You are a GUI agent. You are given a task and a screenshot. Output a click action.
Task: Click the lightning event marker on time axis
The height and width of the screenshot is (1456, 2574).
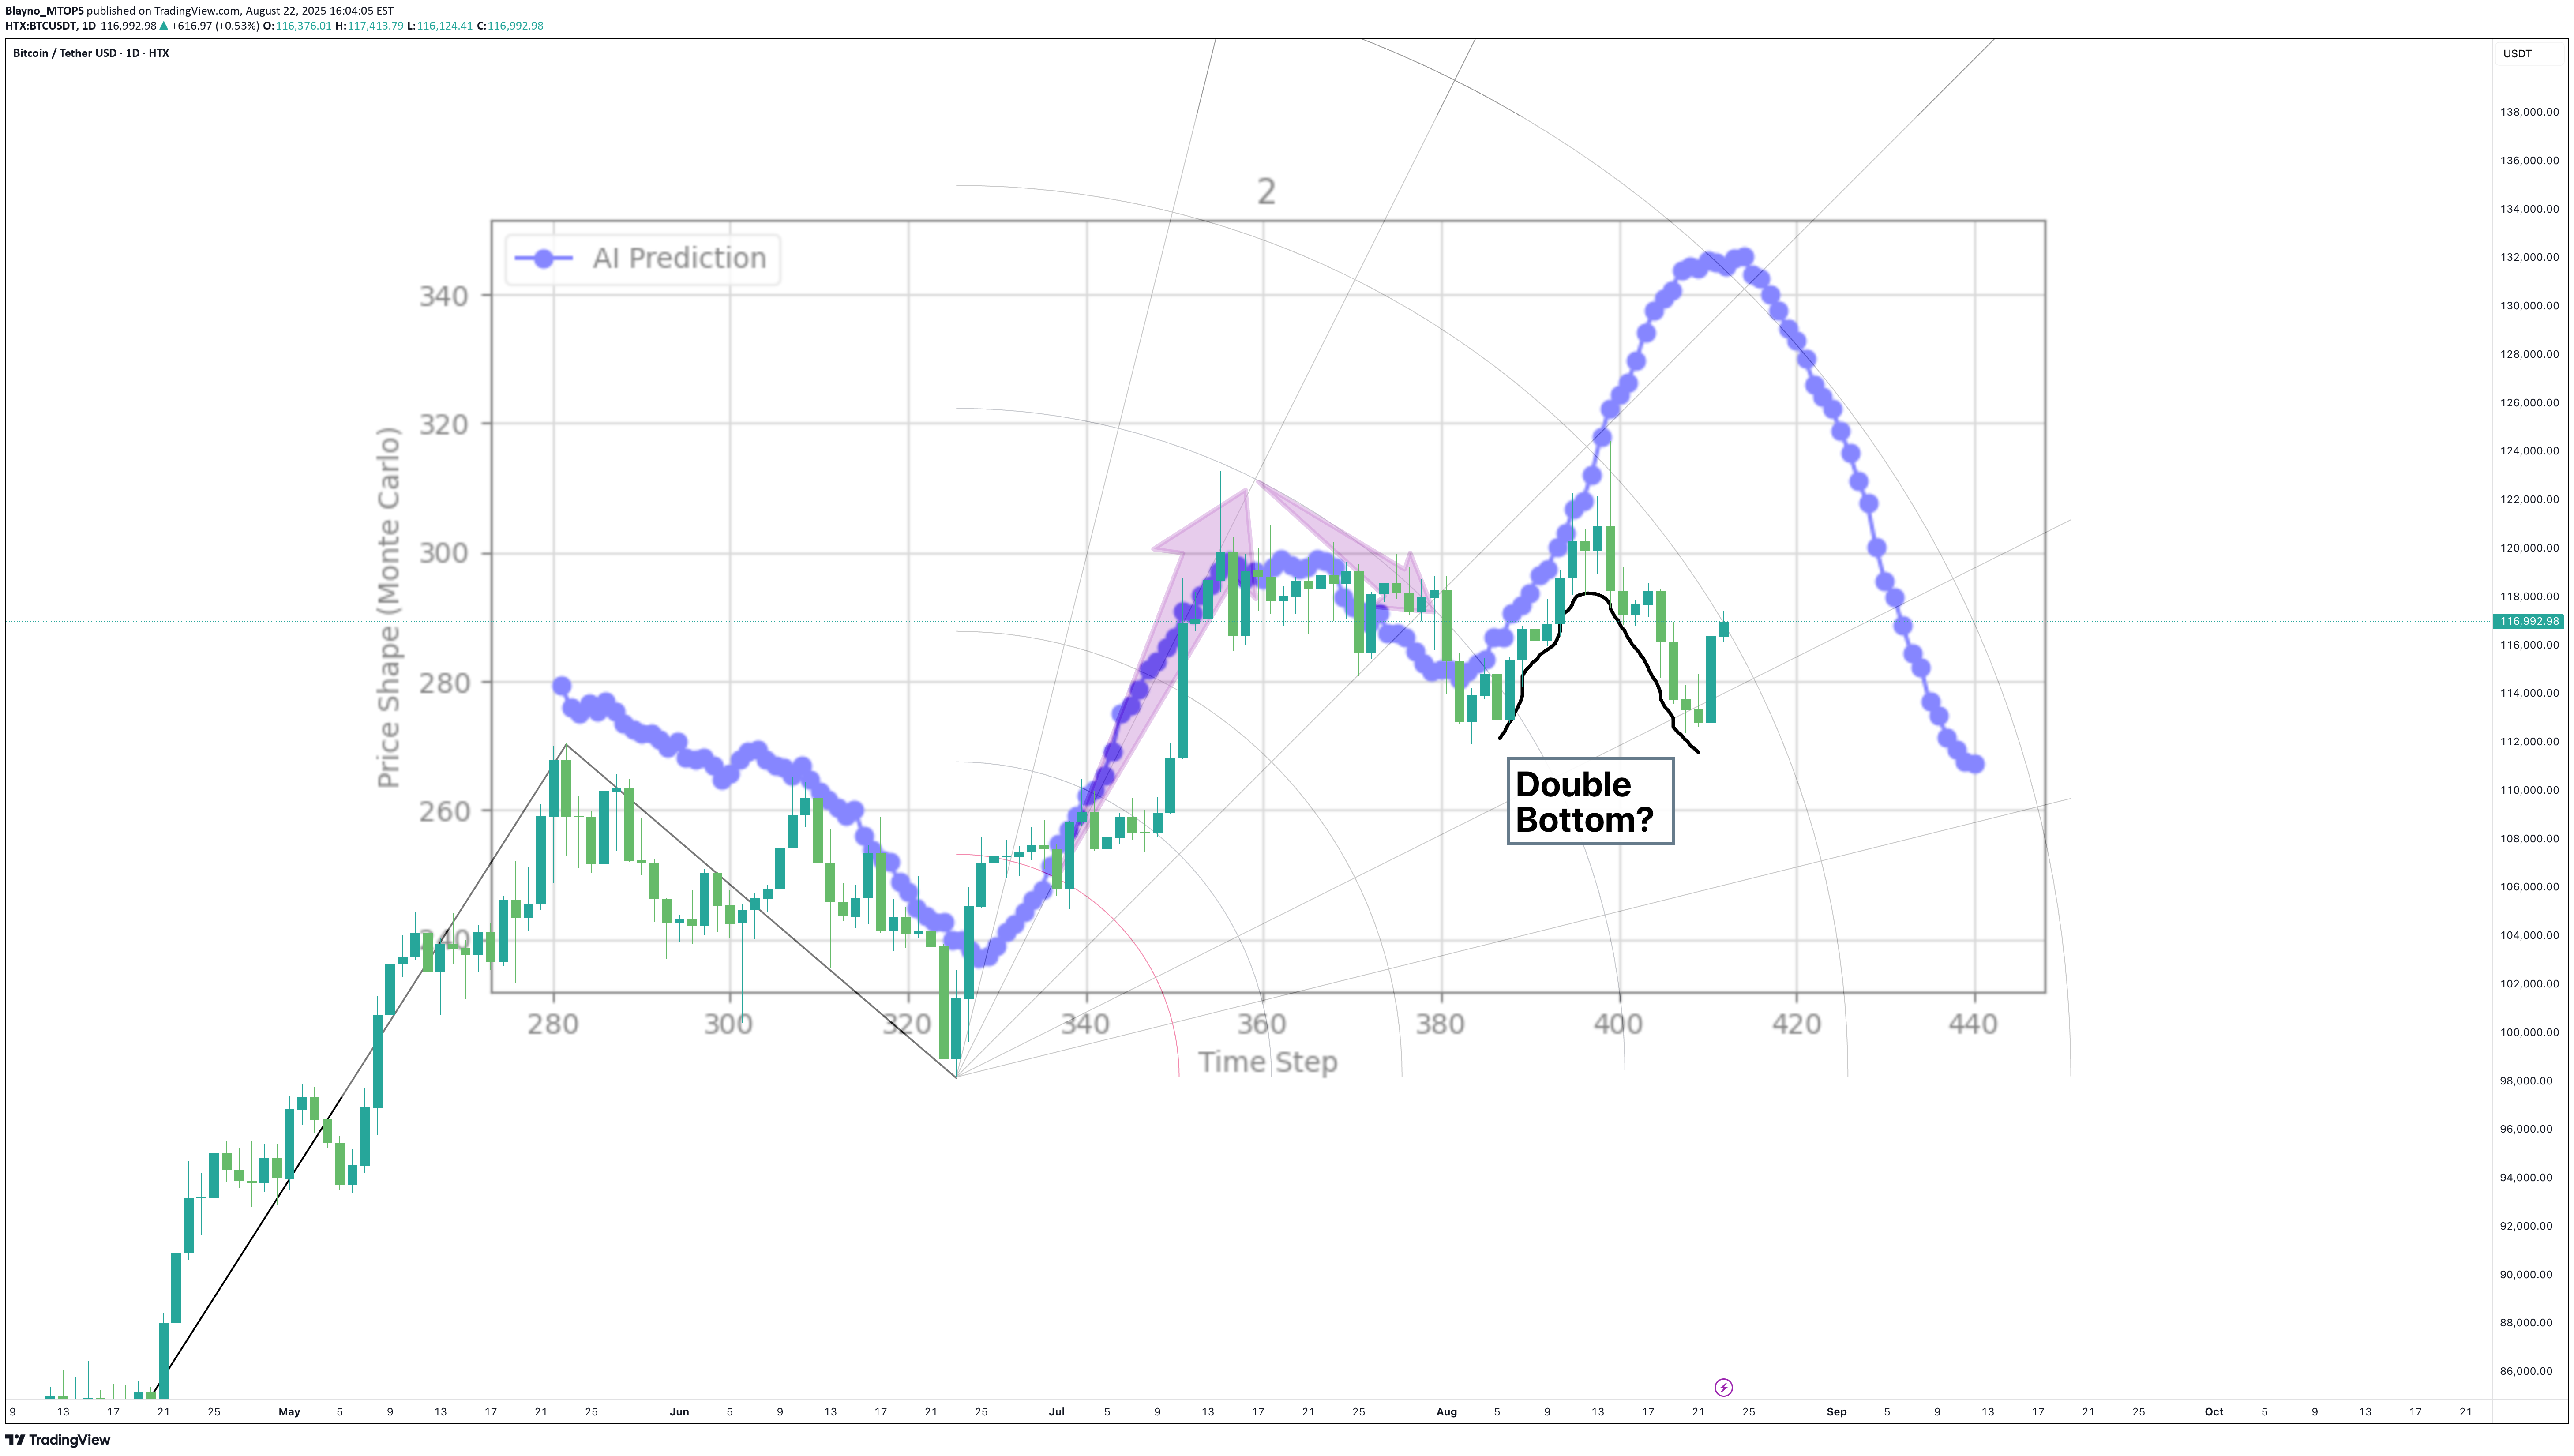coord(1723,1387)
